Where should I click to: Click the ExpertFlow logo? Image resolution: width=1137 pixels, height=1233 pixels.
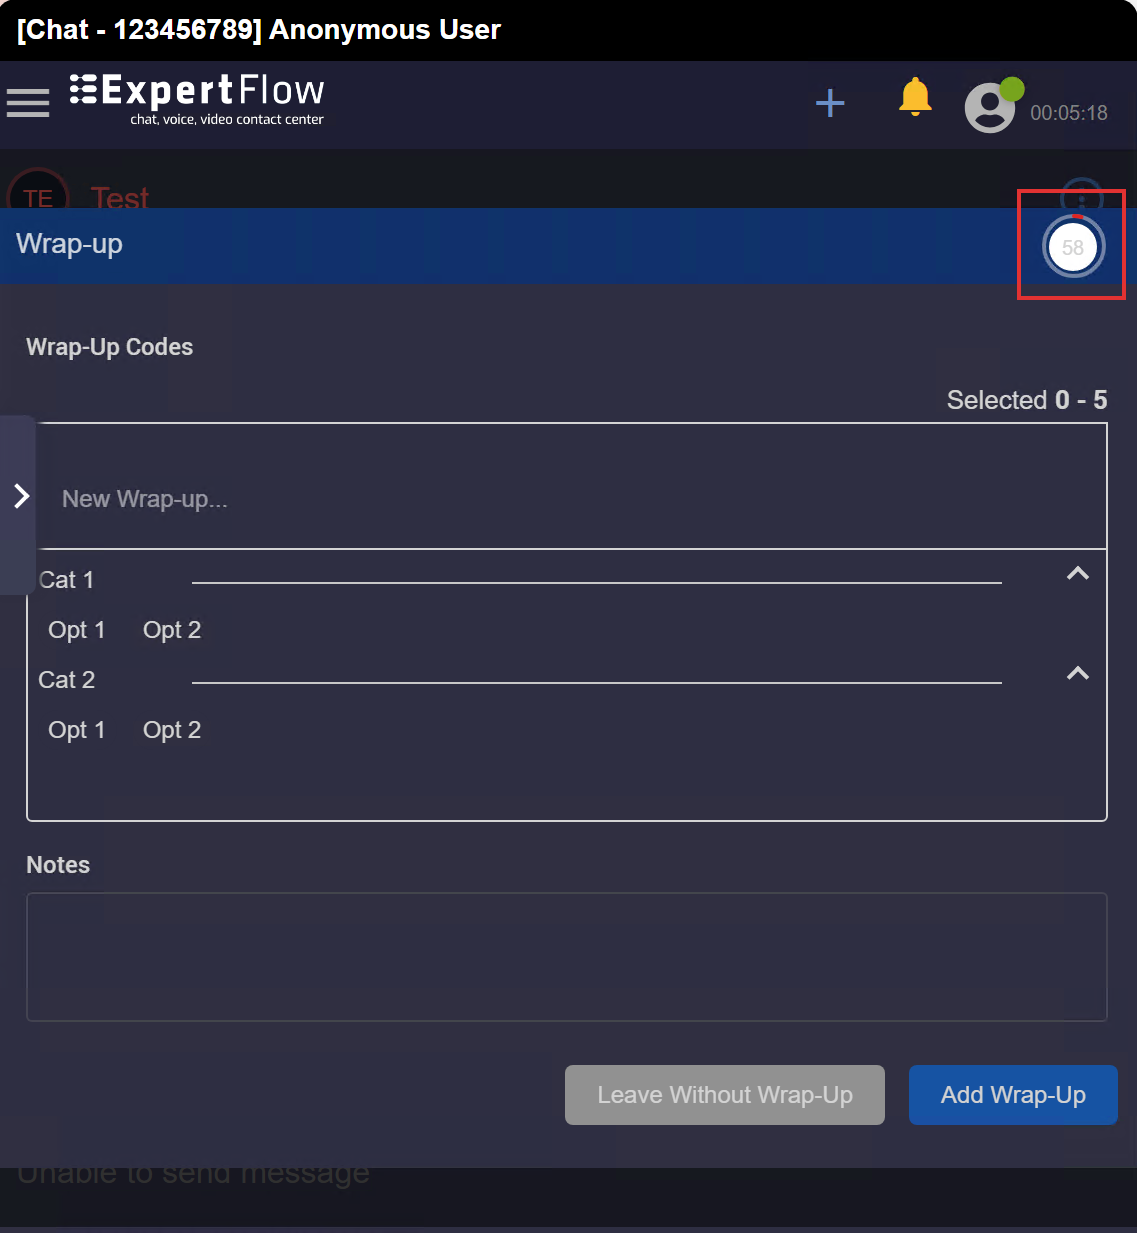196,99
